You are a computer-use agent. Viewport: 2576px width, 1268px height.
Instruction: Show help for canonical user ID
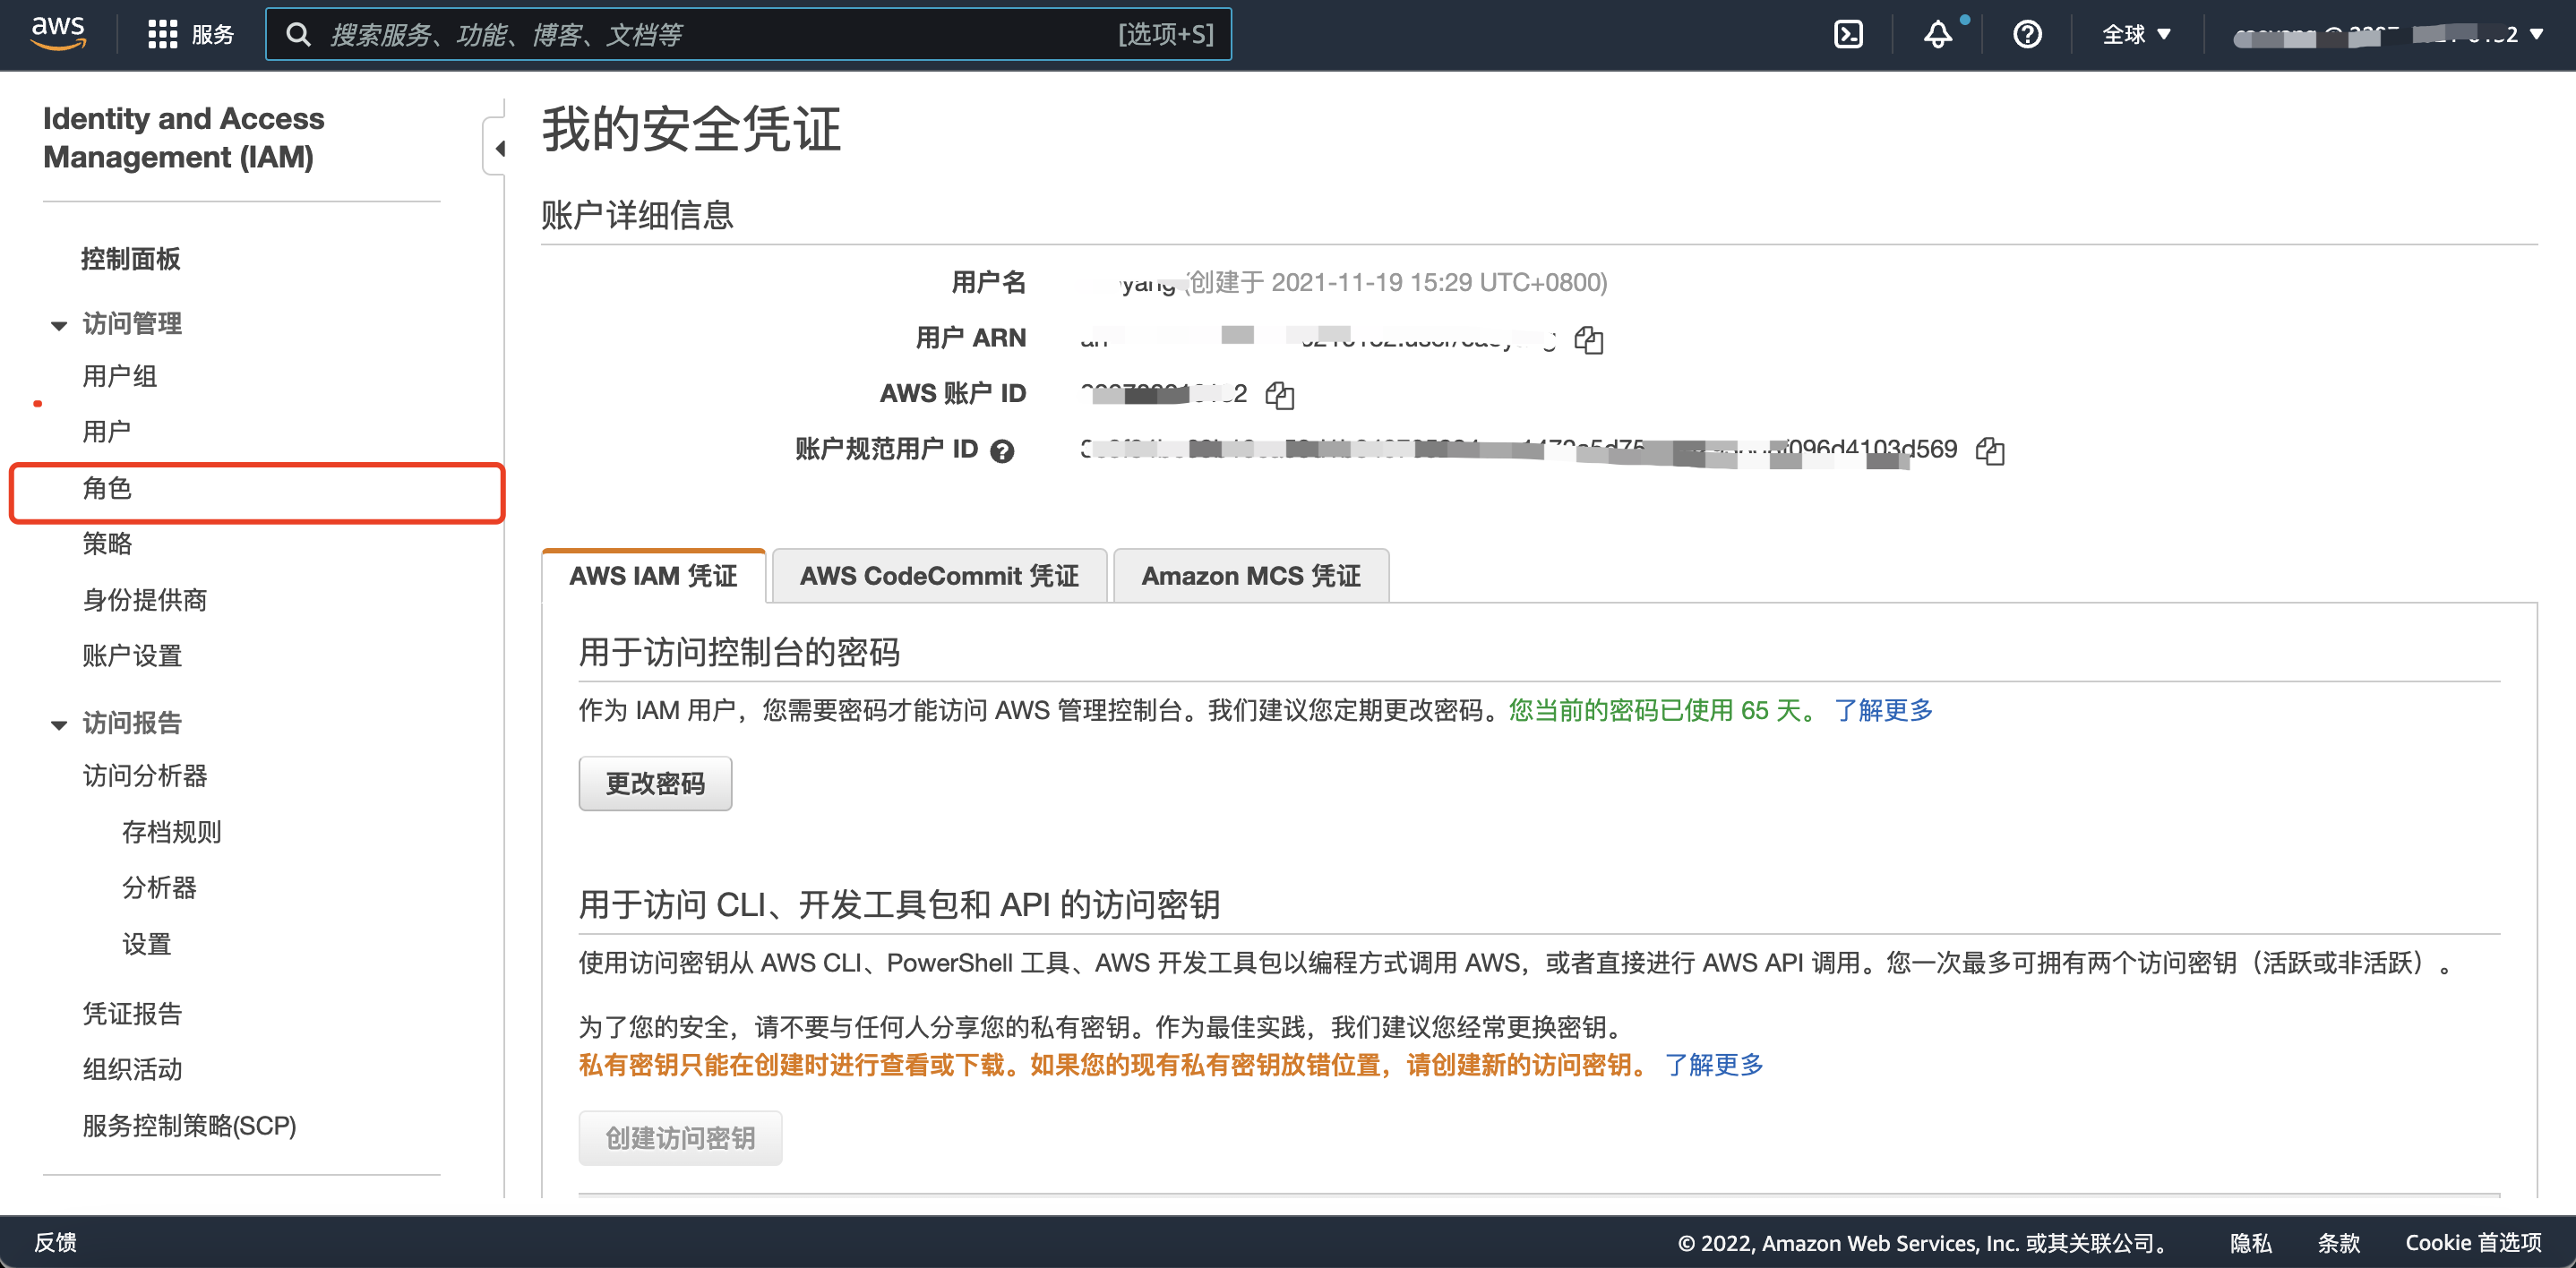1002,451
